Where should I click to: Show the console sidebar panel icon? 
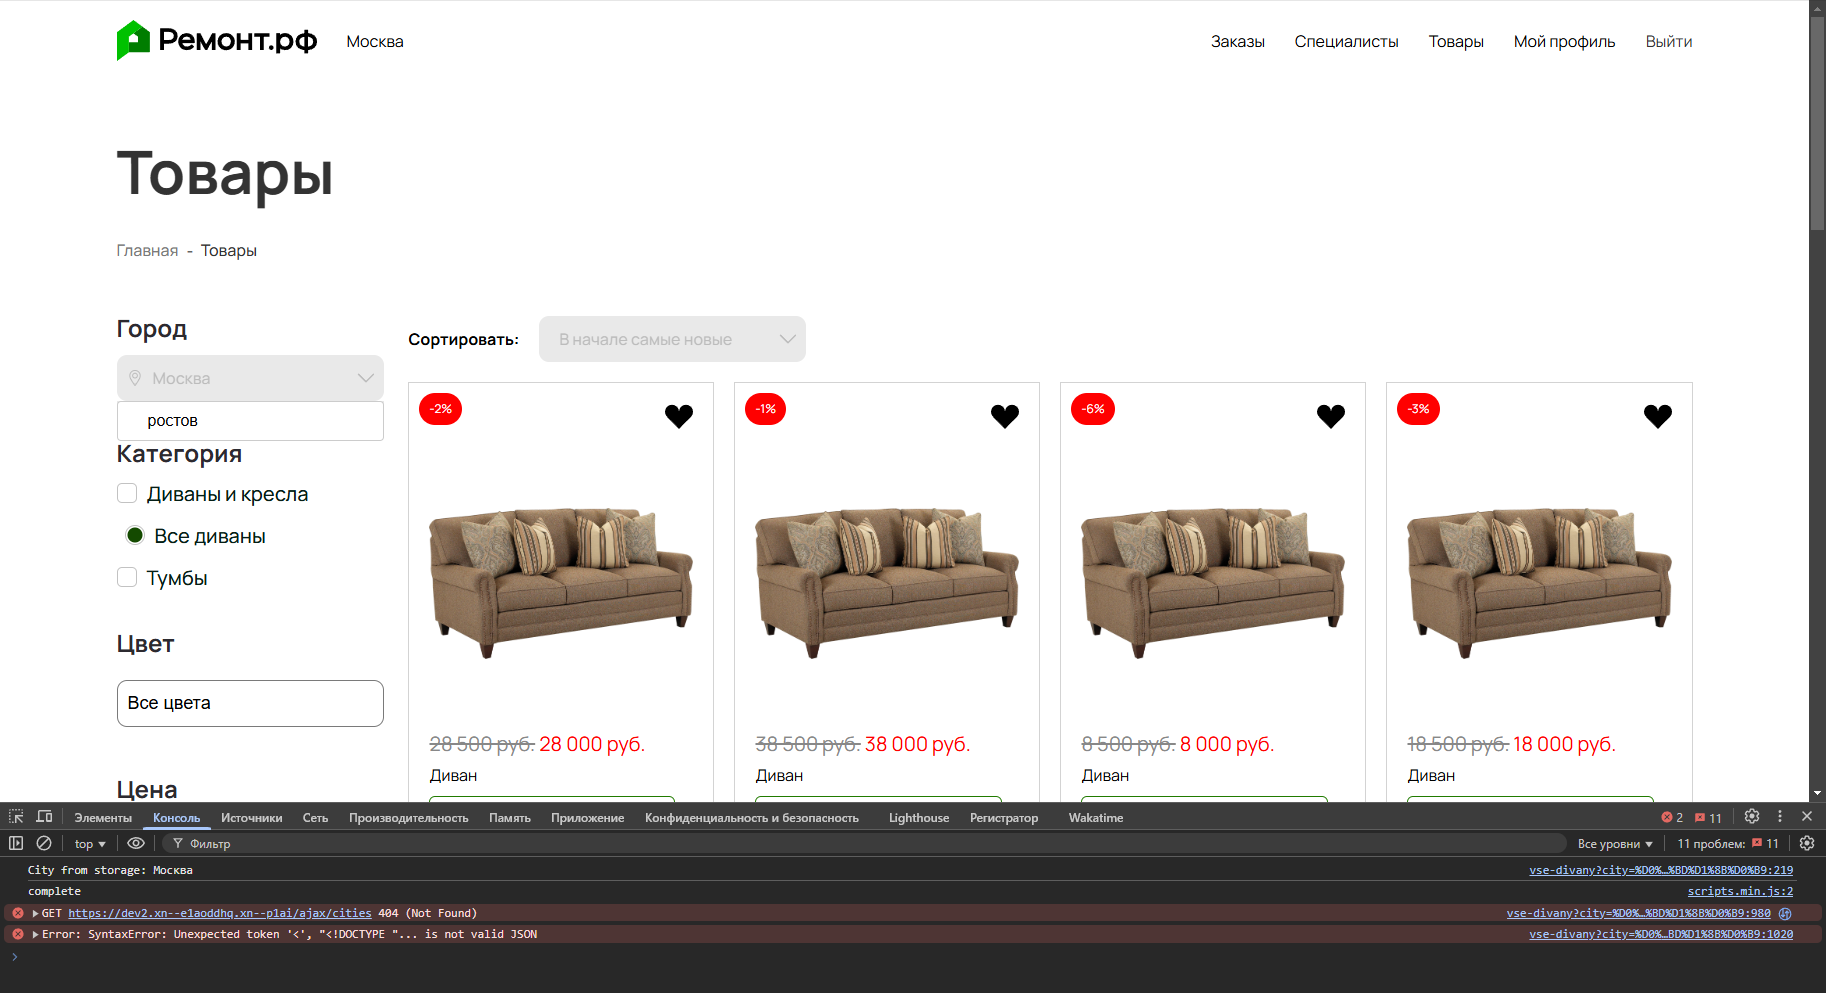(16, 843)
